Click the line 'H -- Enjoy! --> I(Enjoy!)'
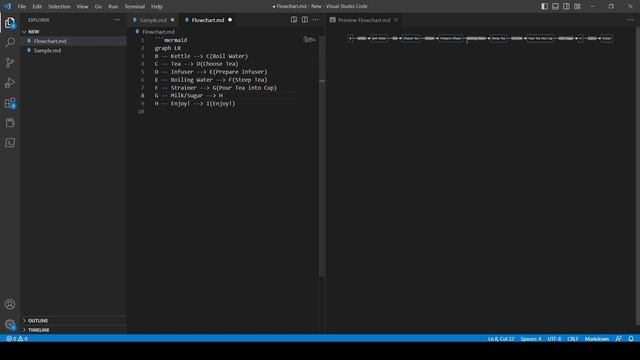 [195, 104]
